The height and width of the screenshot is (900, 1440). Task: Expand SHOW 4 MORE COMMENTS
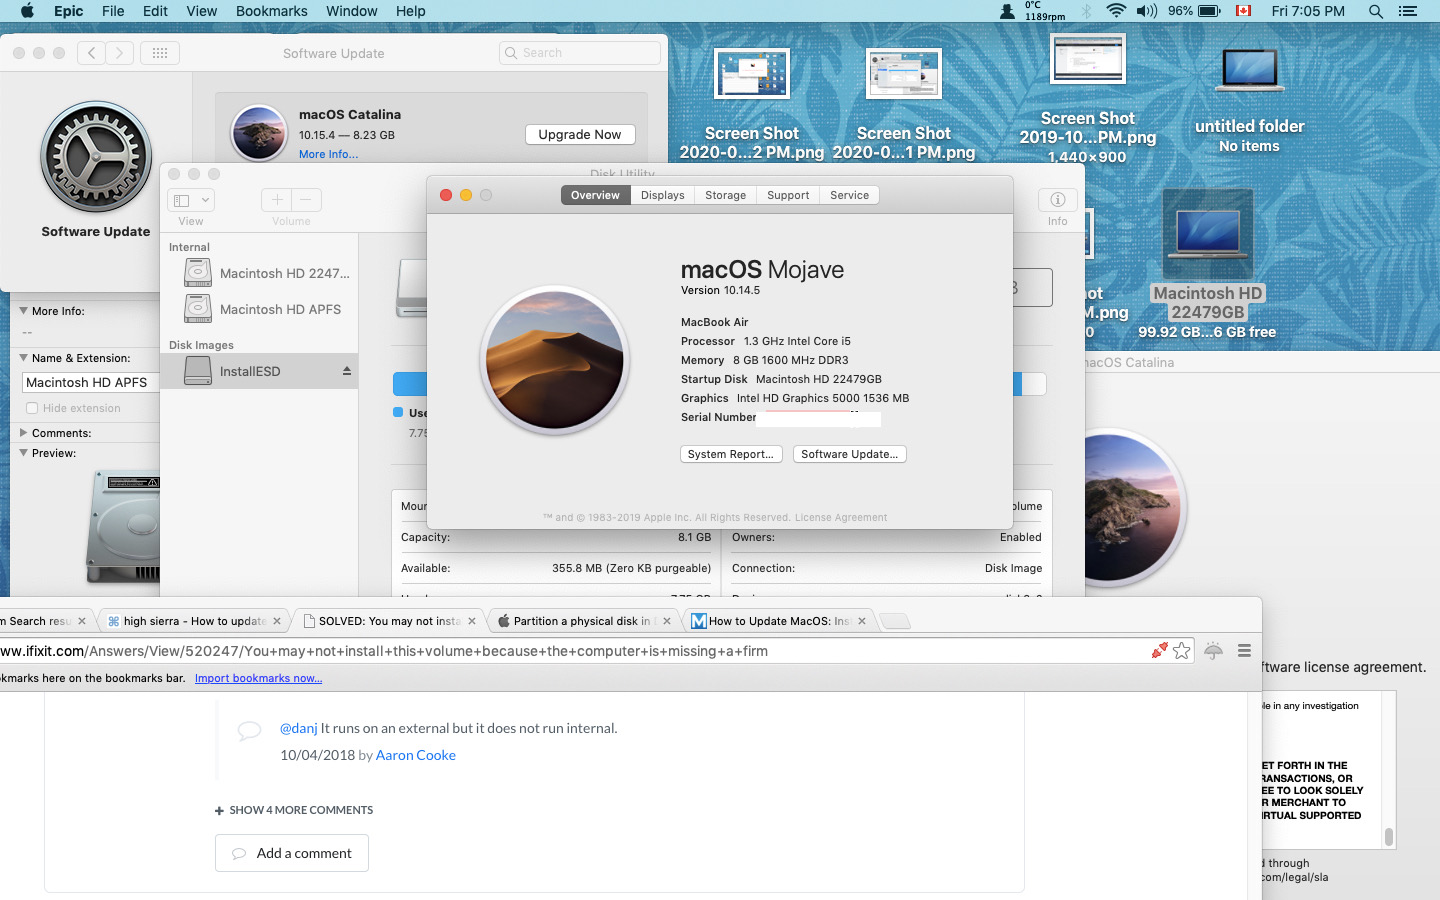pyautogui.click(x=294, y=810)
